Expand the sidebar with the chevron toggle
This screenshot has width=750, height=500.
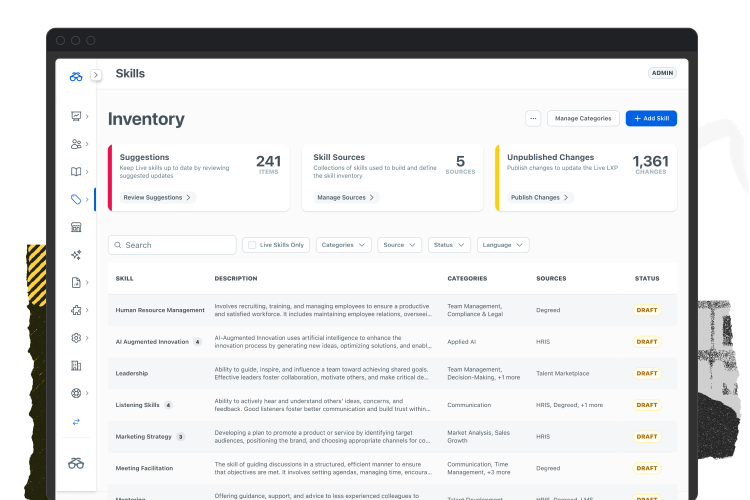point(96,75)
